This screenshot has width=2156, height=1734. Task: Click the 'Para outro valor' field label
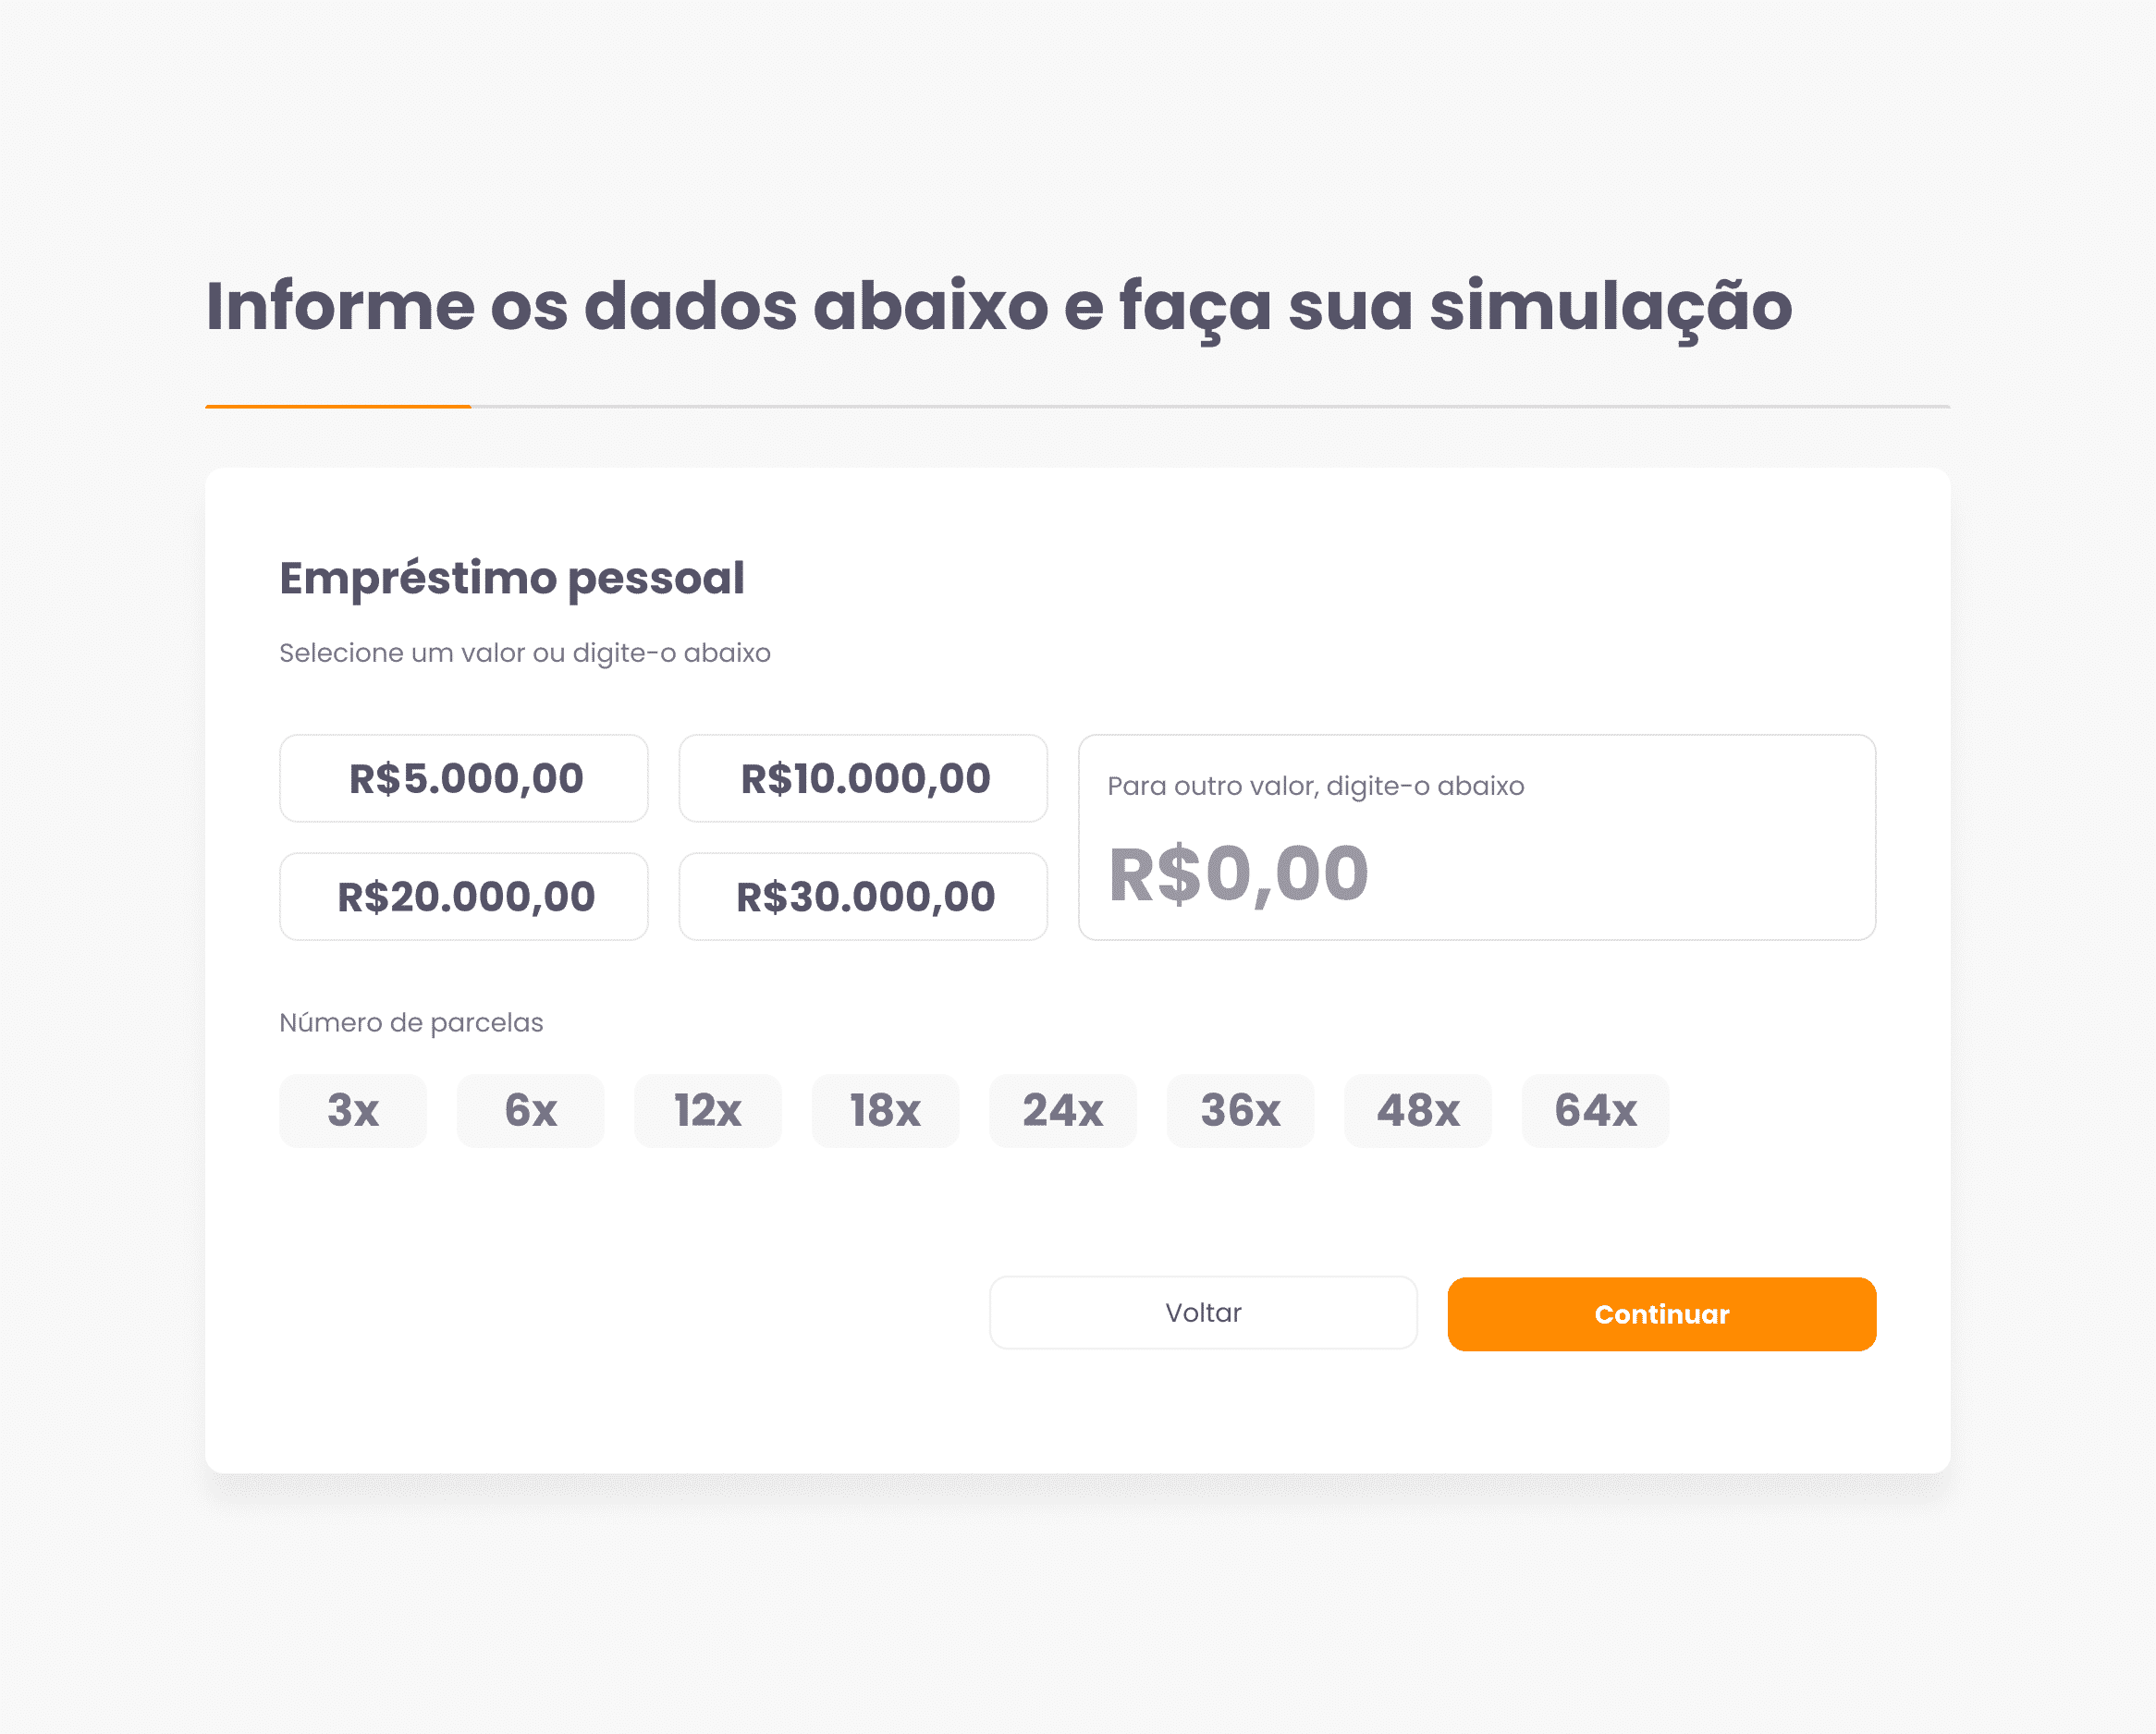pyautogui.click(x=1316, y=786)
